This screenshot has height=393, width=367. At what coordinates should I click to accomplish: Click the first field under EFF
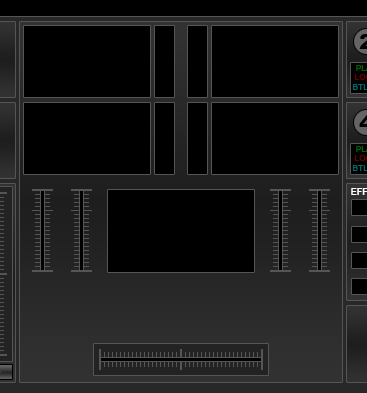coord(359,208)
